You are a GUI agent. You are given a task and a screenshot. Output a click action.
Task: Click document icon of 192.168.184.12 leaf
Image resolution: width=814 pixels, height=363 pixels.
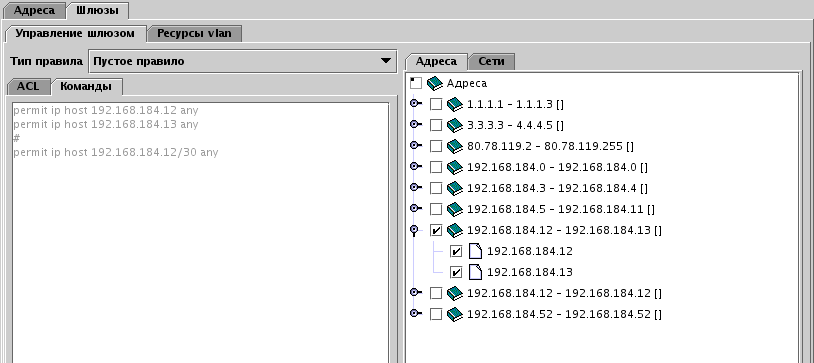pos(475,251)
